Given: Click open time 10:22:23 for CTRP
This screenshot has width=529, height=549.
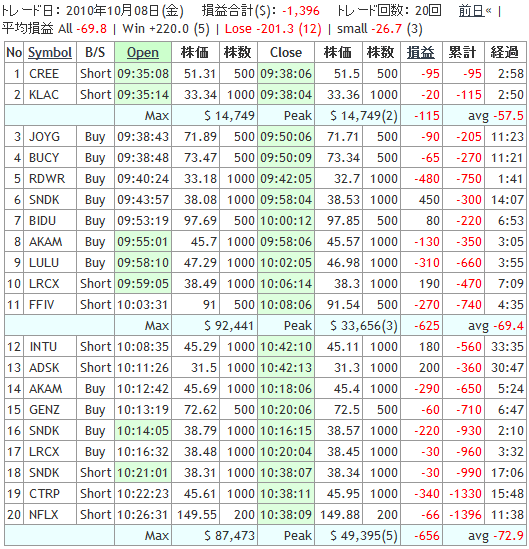Looking at the screenshot, I should click(x=143, y=494).
